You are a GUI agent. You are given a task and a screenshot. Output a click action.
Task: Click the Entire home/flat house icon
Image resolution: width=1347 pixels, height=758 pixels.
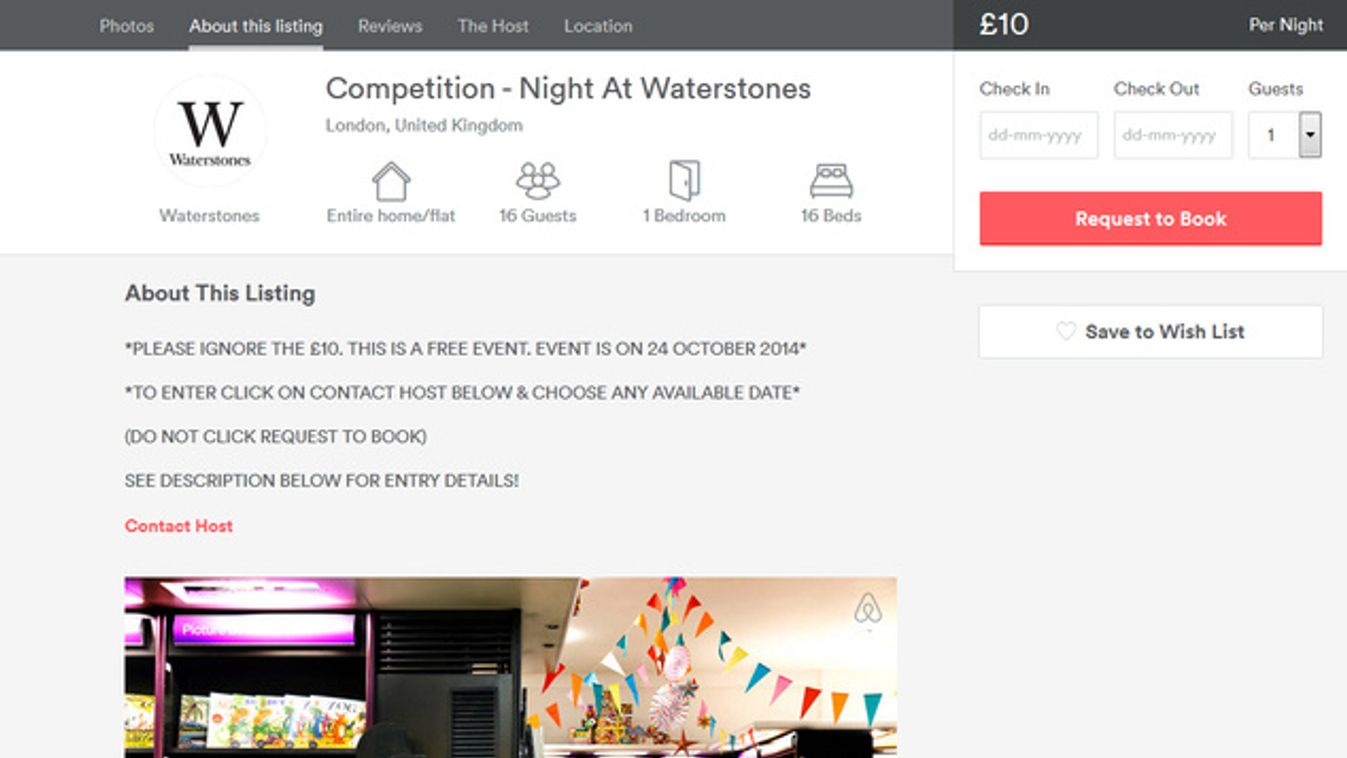(391, 182)
